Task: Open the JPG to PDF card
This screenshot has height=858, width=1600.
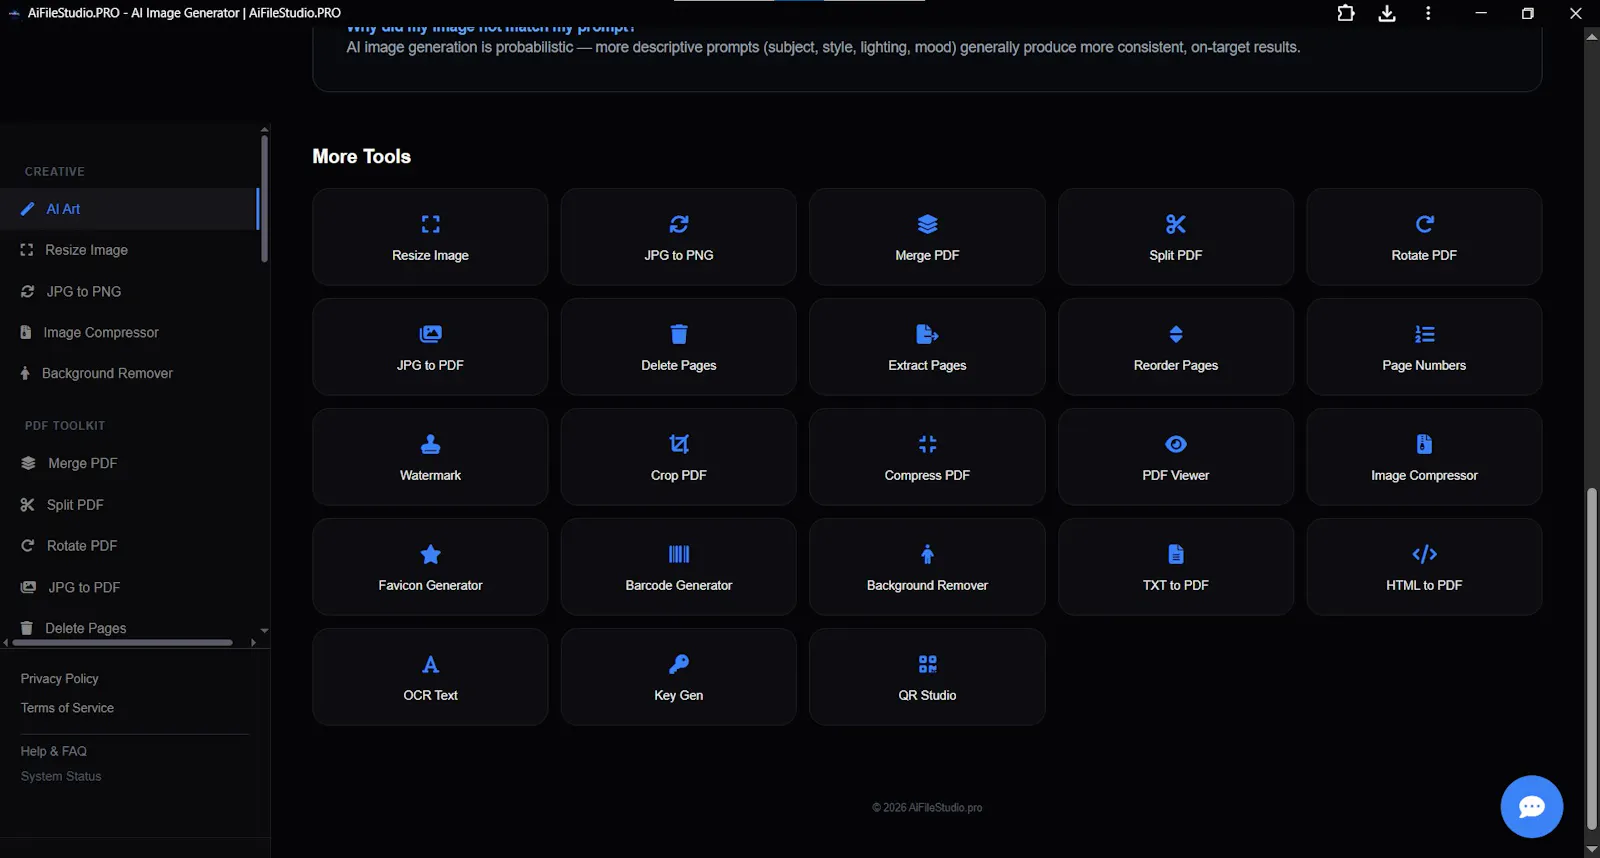Action: pyautogui.click(x=430, y=347)
